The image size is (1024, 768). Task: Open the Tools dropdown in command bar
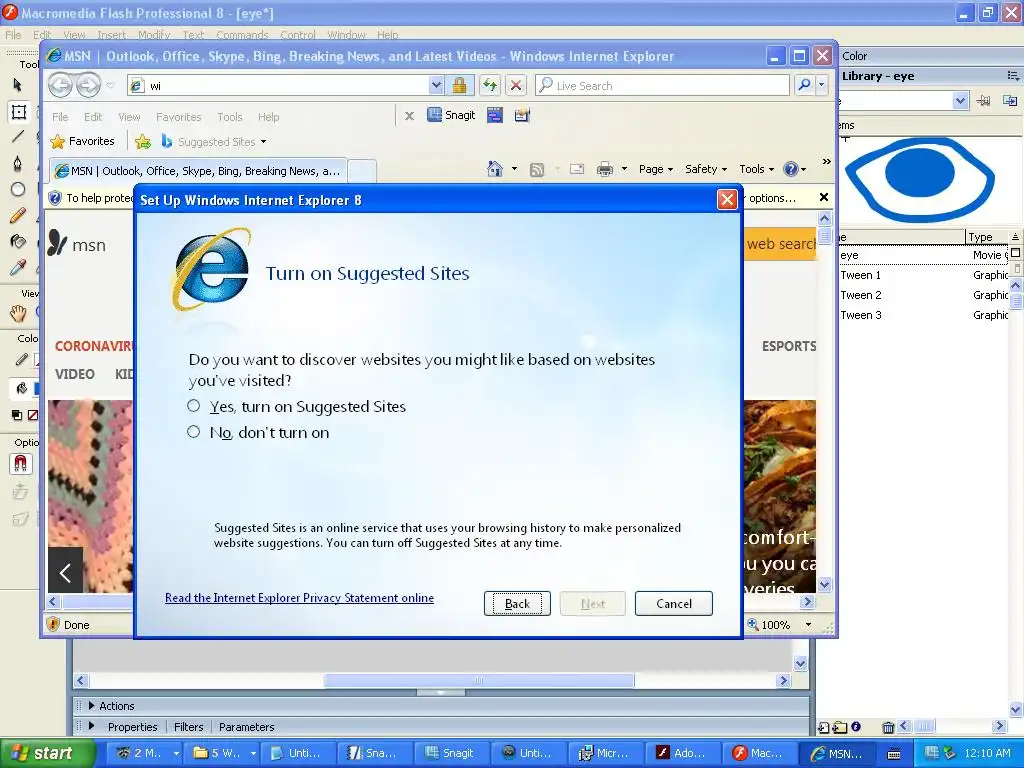click(756, 169)
